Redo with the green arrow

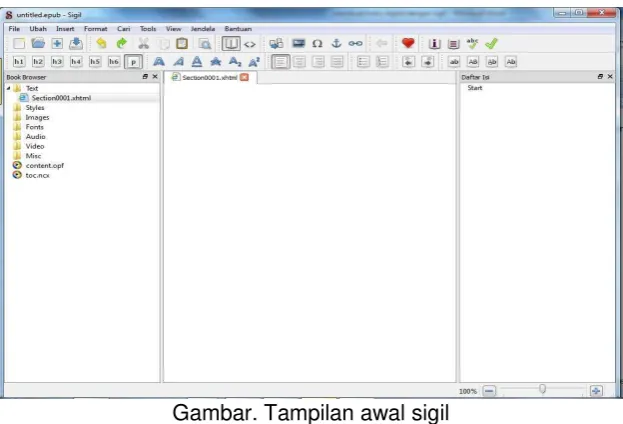(x=122, y=43)
